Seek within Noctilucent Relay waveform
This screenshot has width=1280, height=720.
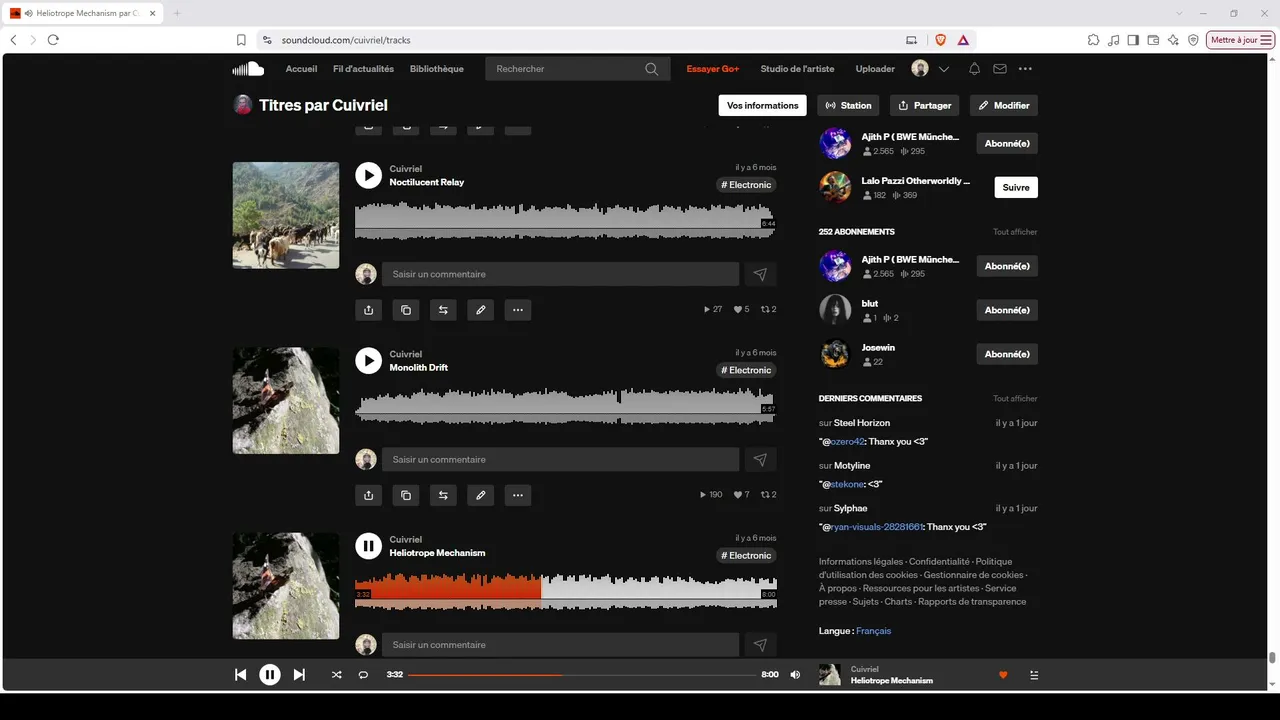[x=566, y=221]
